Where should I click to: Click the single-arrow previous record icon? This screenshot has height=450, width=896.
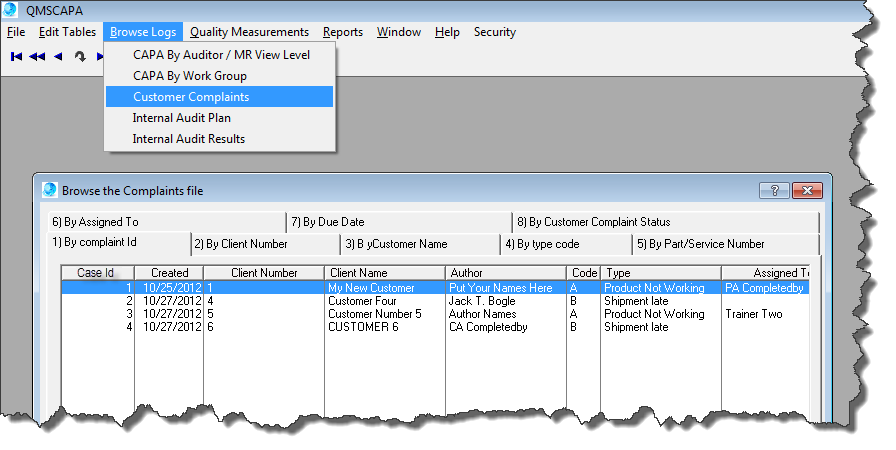pyautogui.click(x=58, y=57)
